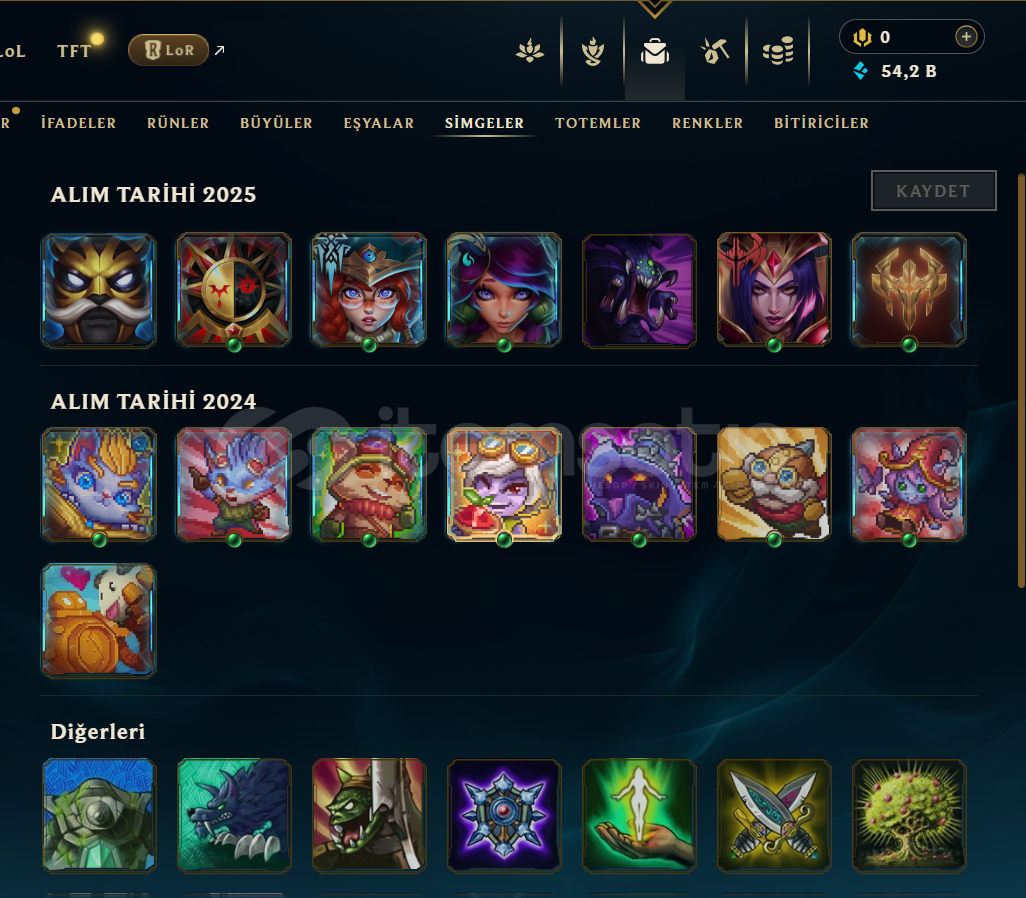Click the lotus flower navigation icon

pyautogui.click(x=529, y=51)
